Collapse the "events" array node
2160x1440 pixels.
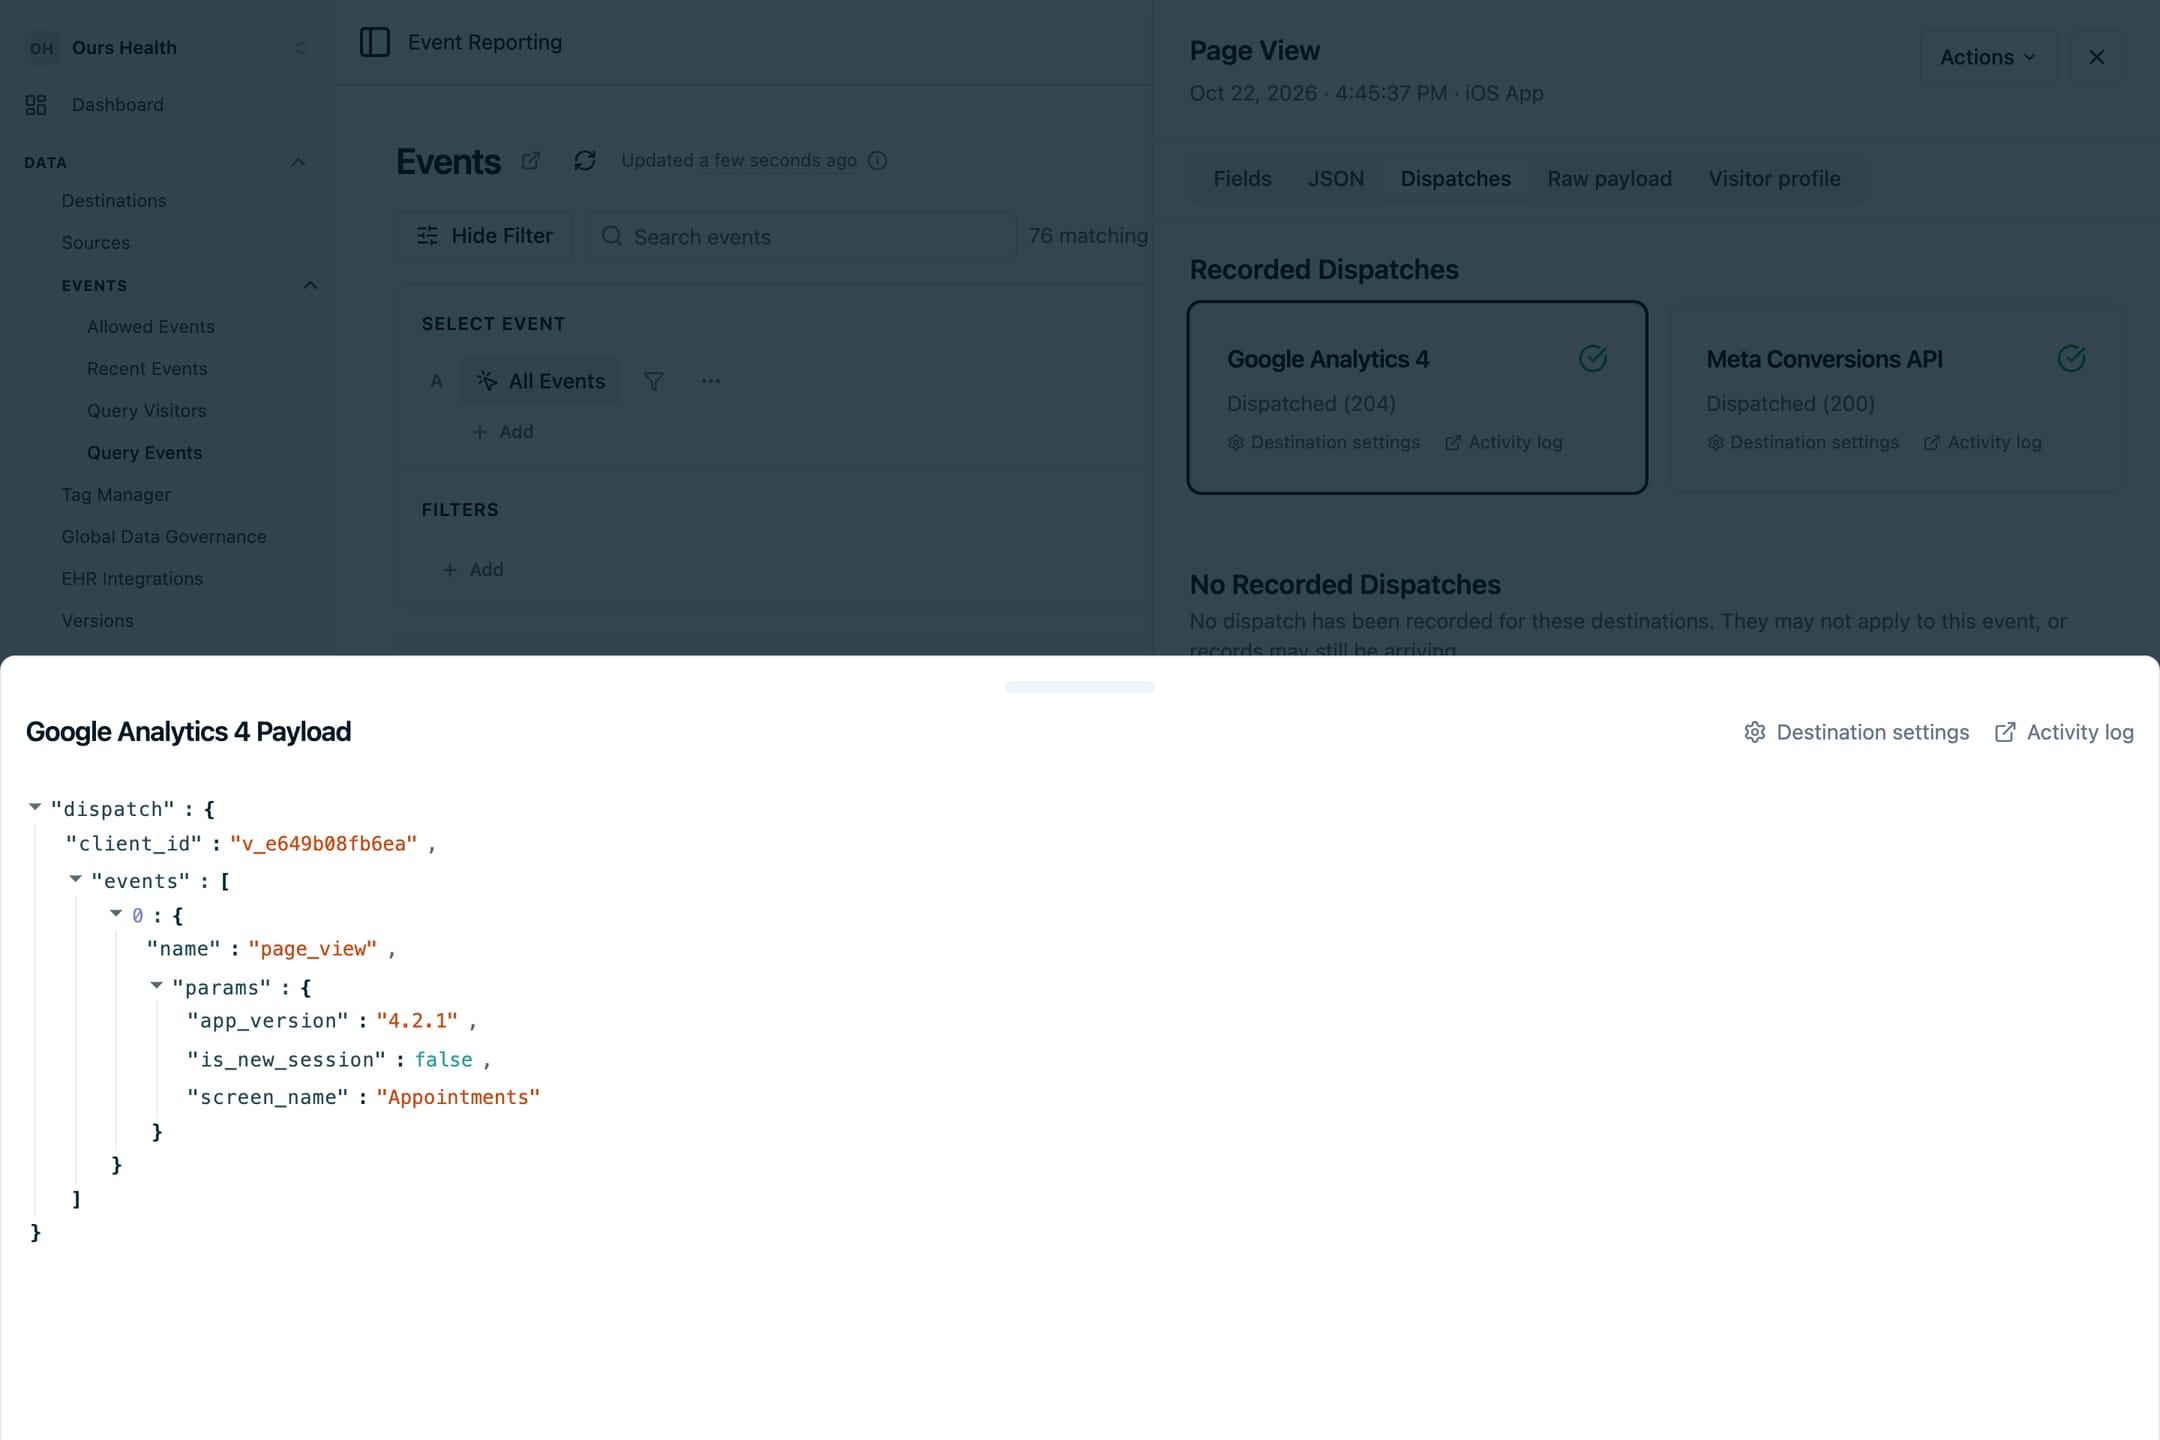click(75, 879)
